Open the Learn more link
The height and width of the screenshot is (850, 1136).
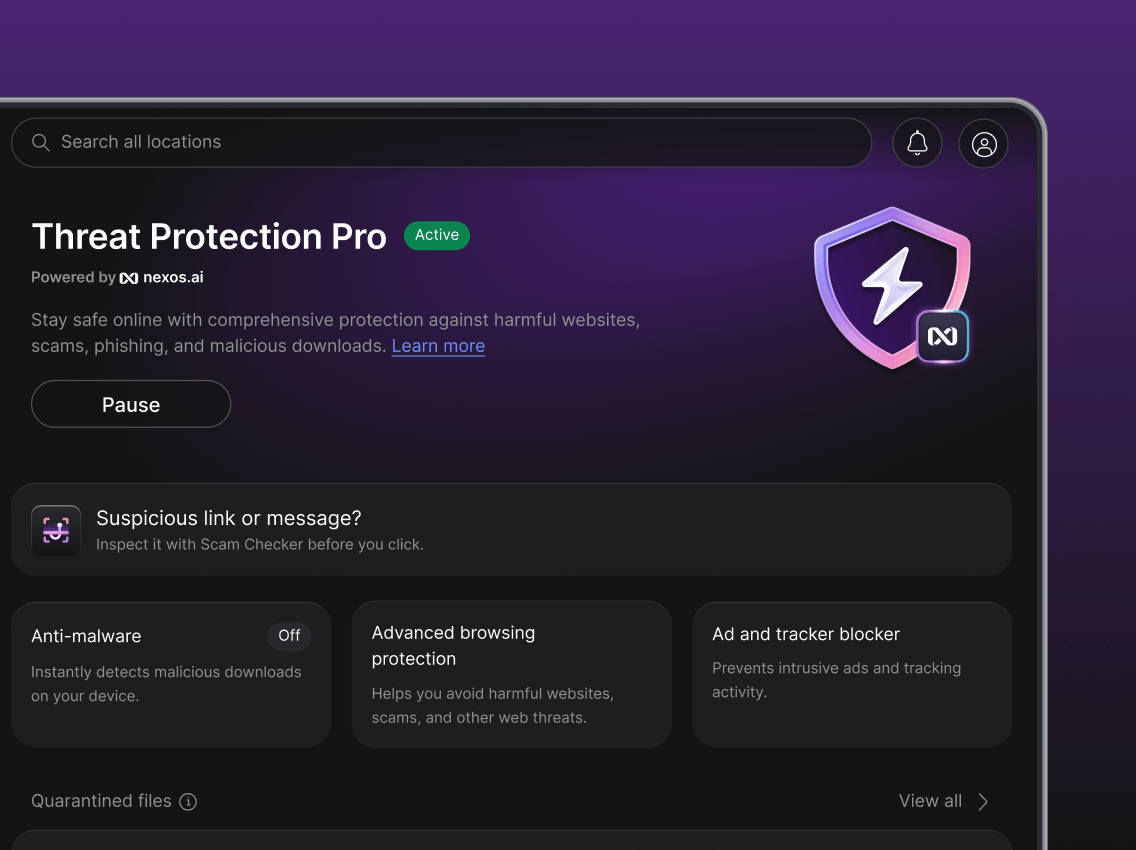pos(438,346)
